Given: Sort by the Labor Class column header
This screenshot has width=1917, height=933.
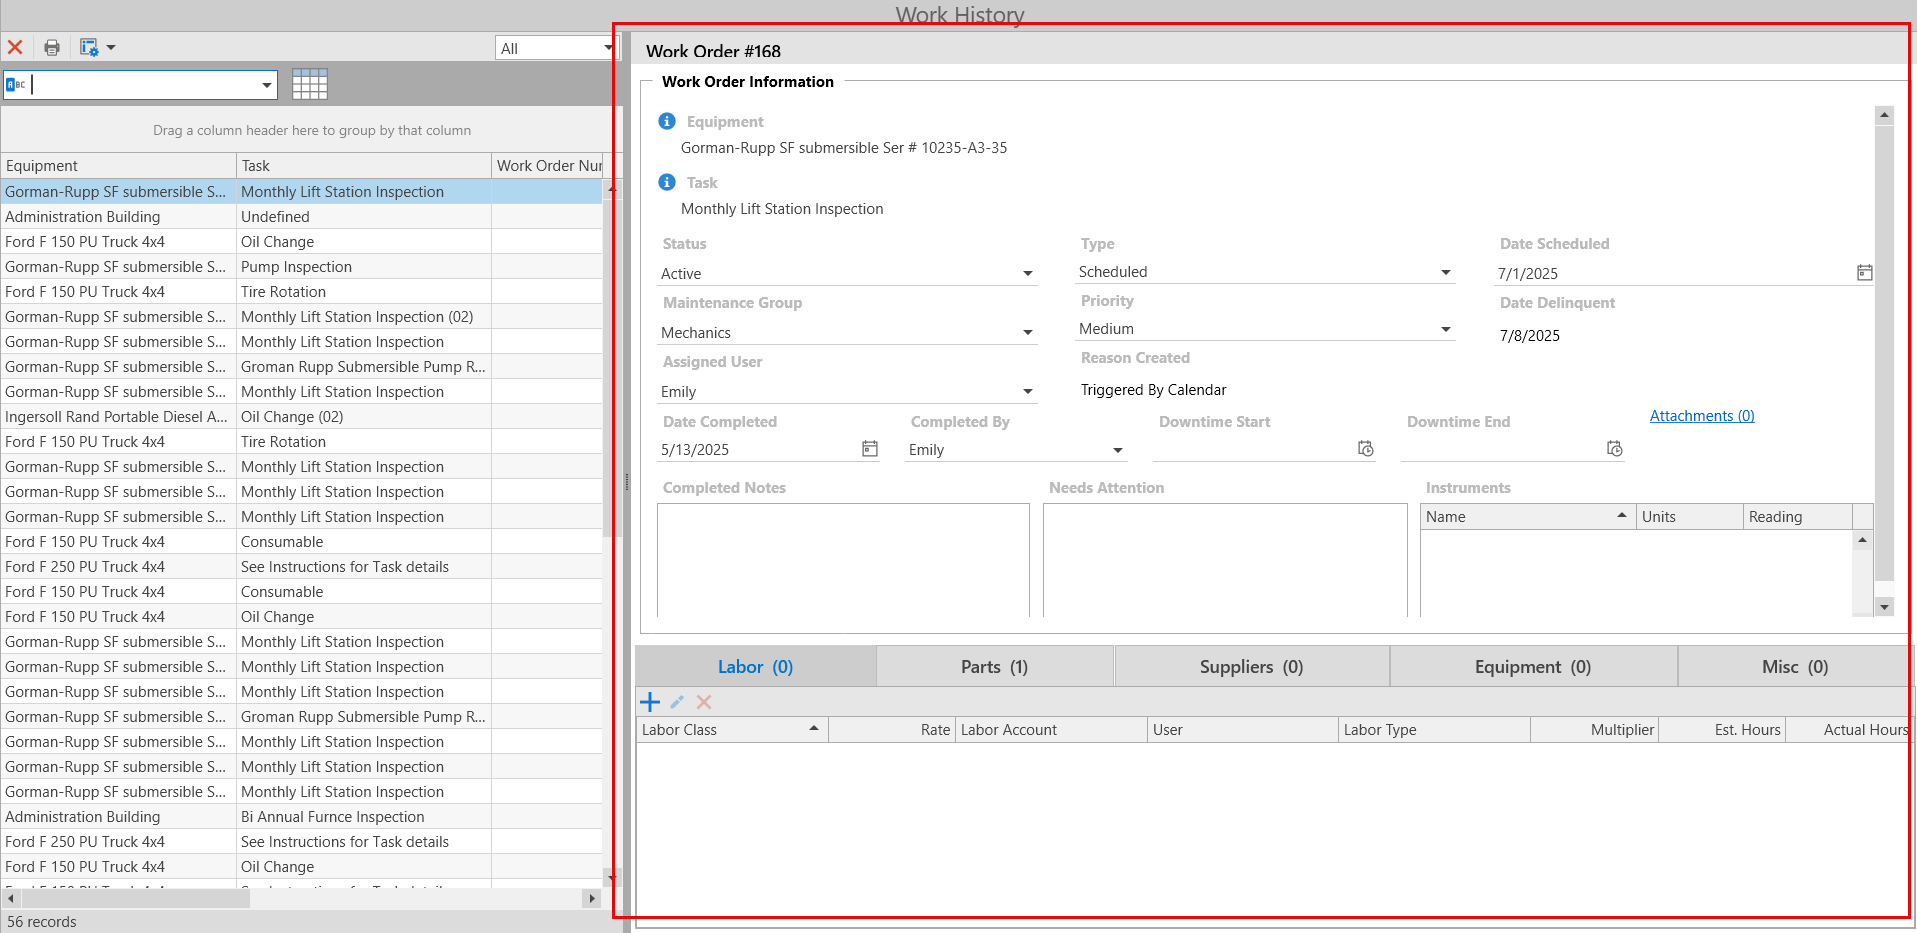Looking at the screenshot, I should pos(732,730).
